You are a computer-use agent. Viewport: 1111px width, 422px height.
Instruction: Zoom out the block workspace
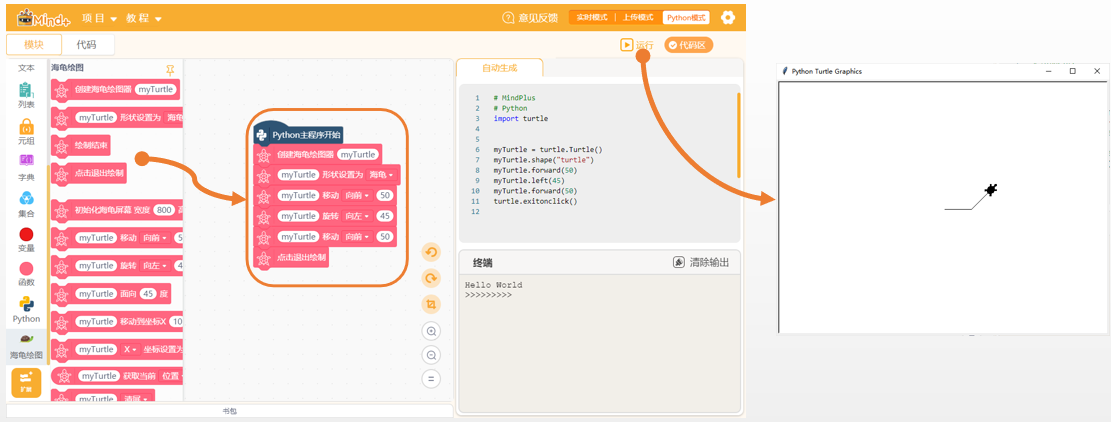431,355
